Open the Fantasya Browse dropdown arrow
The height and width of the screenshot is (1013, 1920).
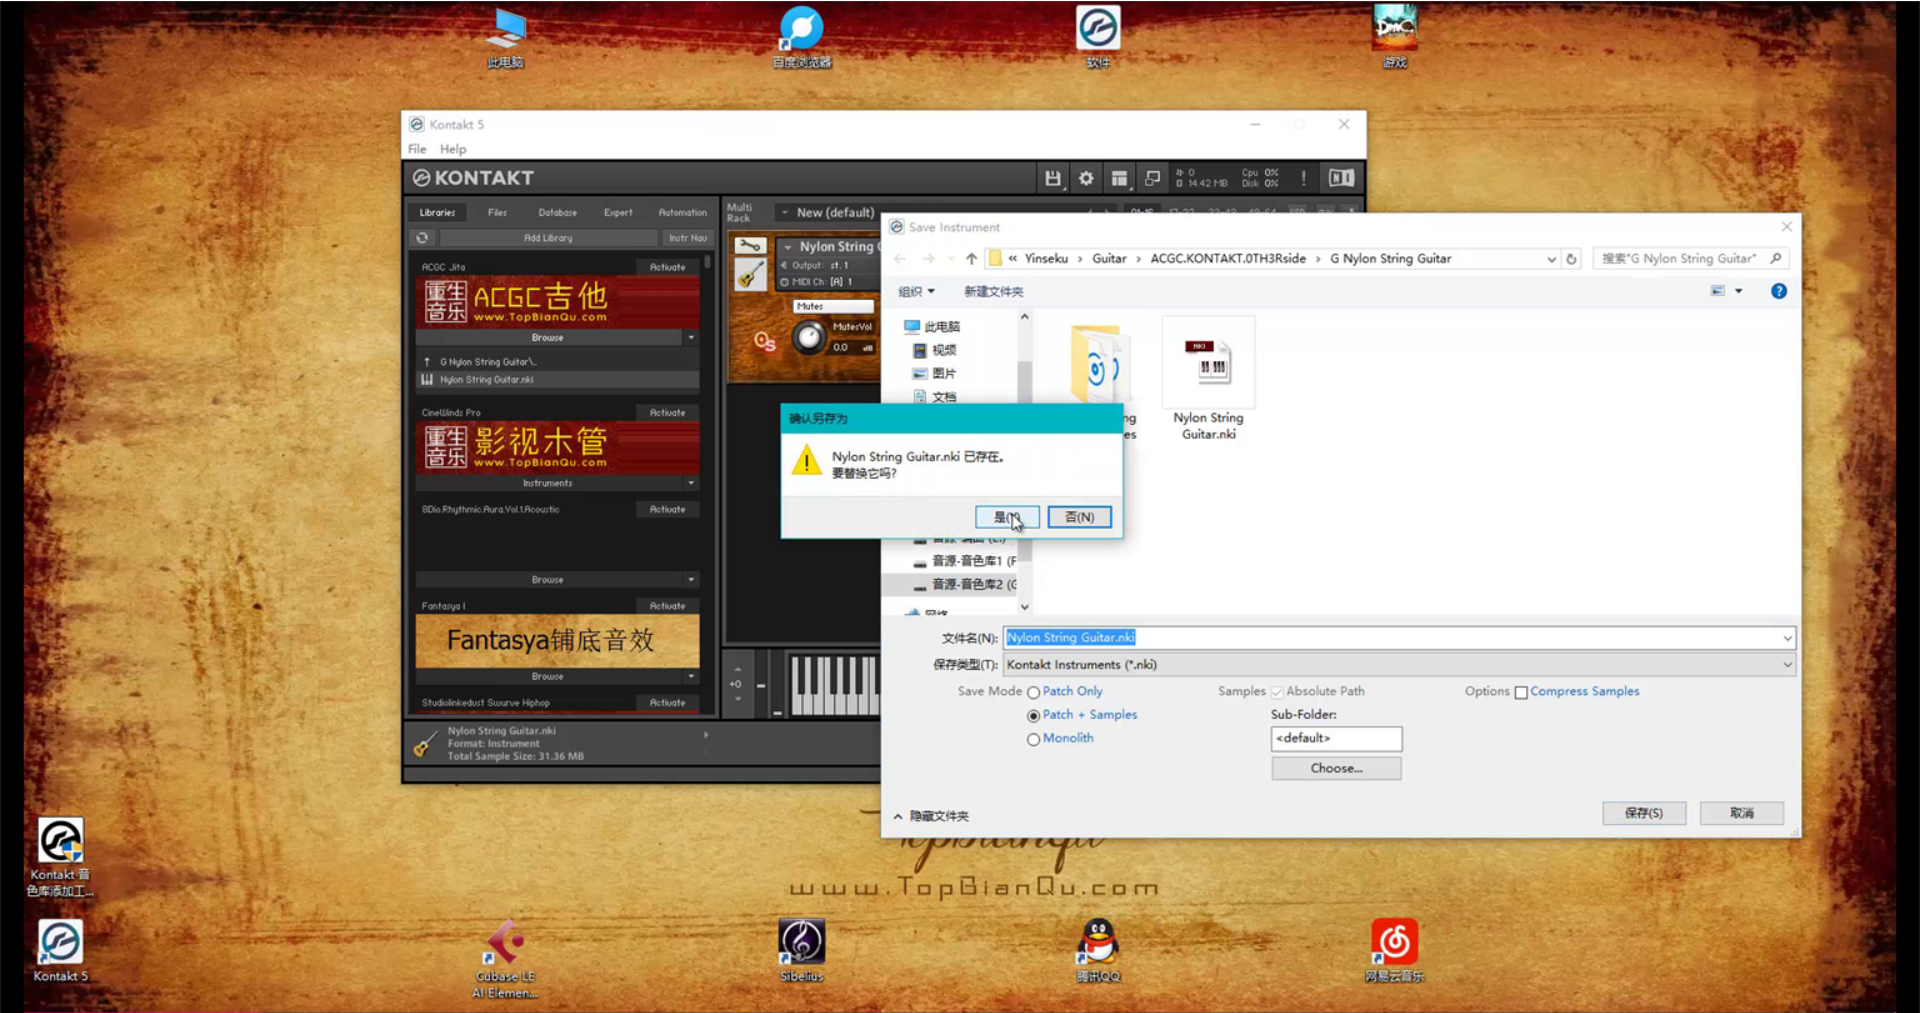pos(691,677)
